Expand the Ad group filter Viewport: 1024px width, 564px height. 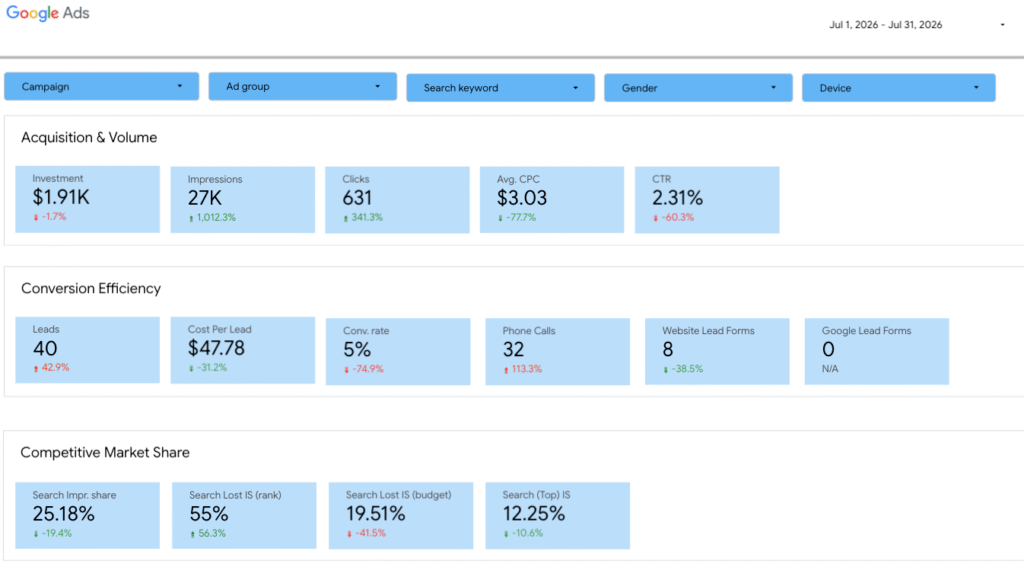tap(302, 86)
